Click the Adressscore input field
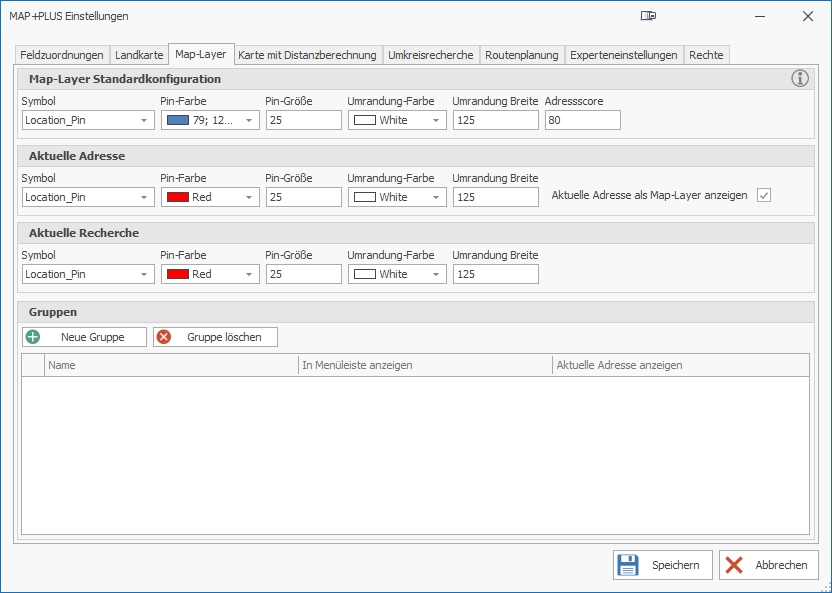Image resolution: width=832 pixels, height=593 pixels. point(583,120)
